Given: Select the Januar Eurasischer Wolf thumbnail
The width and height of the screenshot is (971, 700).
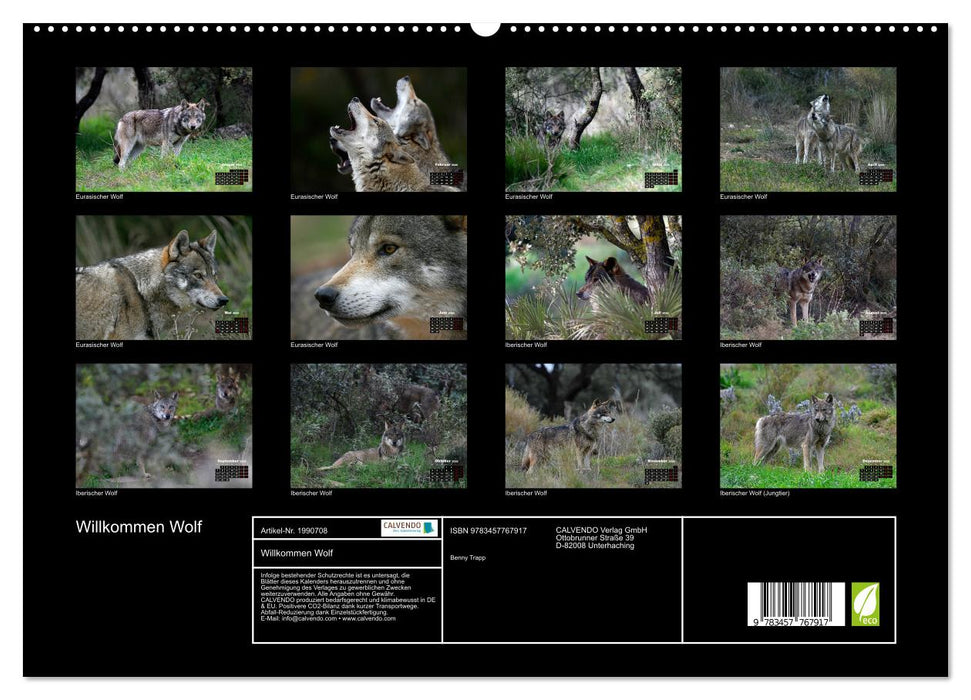Looking at the screenshot, I should (x=165, y=128).
